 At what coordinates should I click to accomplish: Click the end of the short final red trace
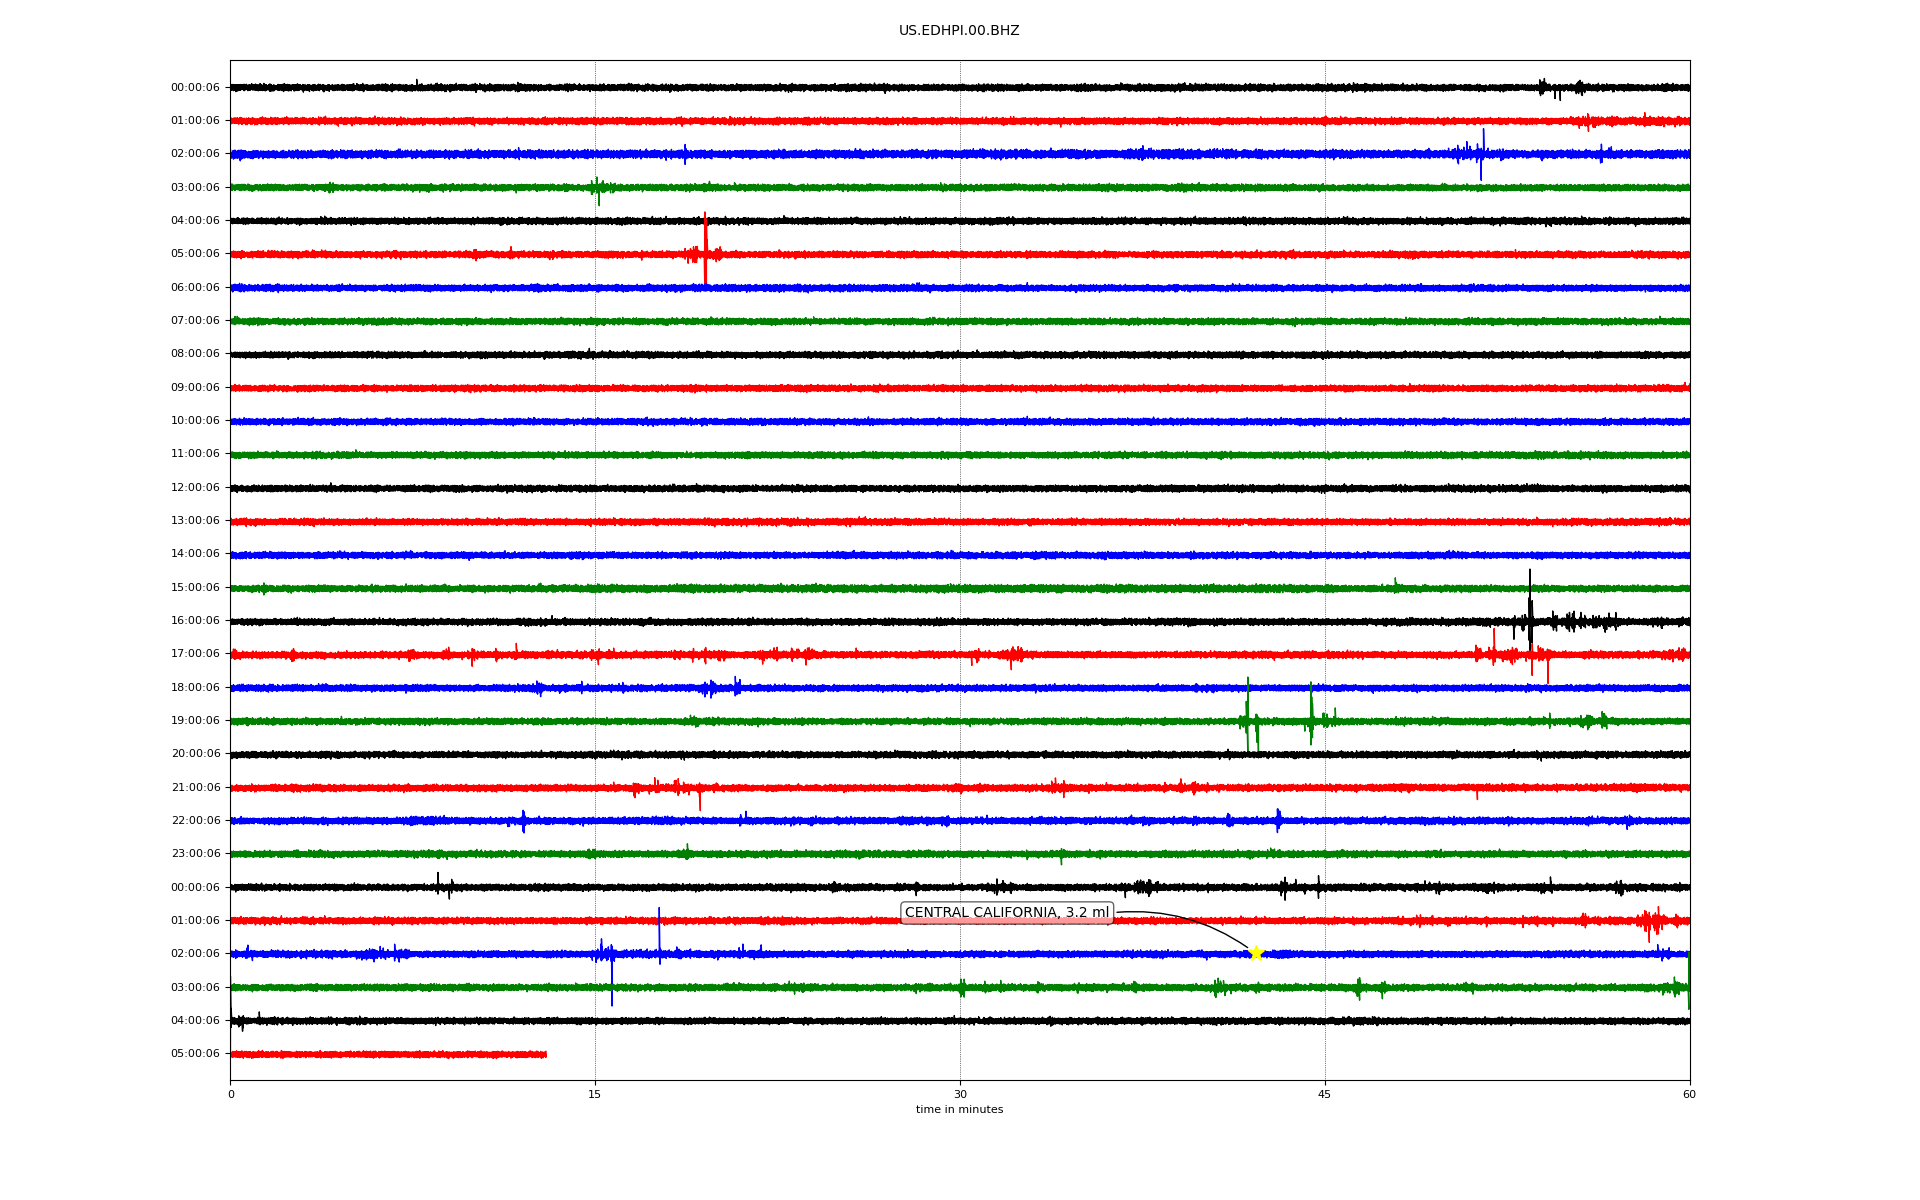click(545, 1054)
